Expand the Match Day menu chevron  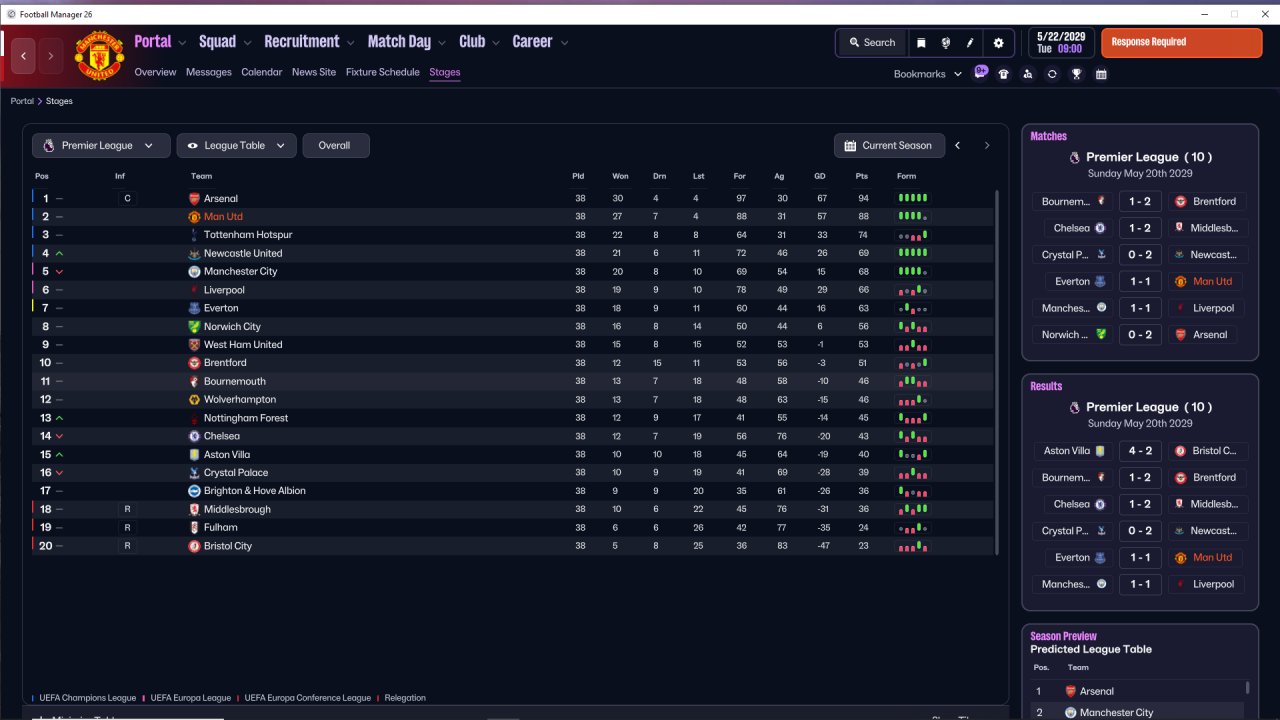click(x=442, y=43)
